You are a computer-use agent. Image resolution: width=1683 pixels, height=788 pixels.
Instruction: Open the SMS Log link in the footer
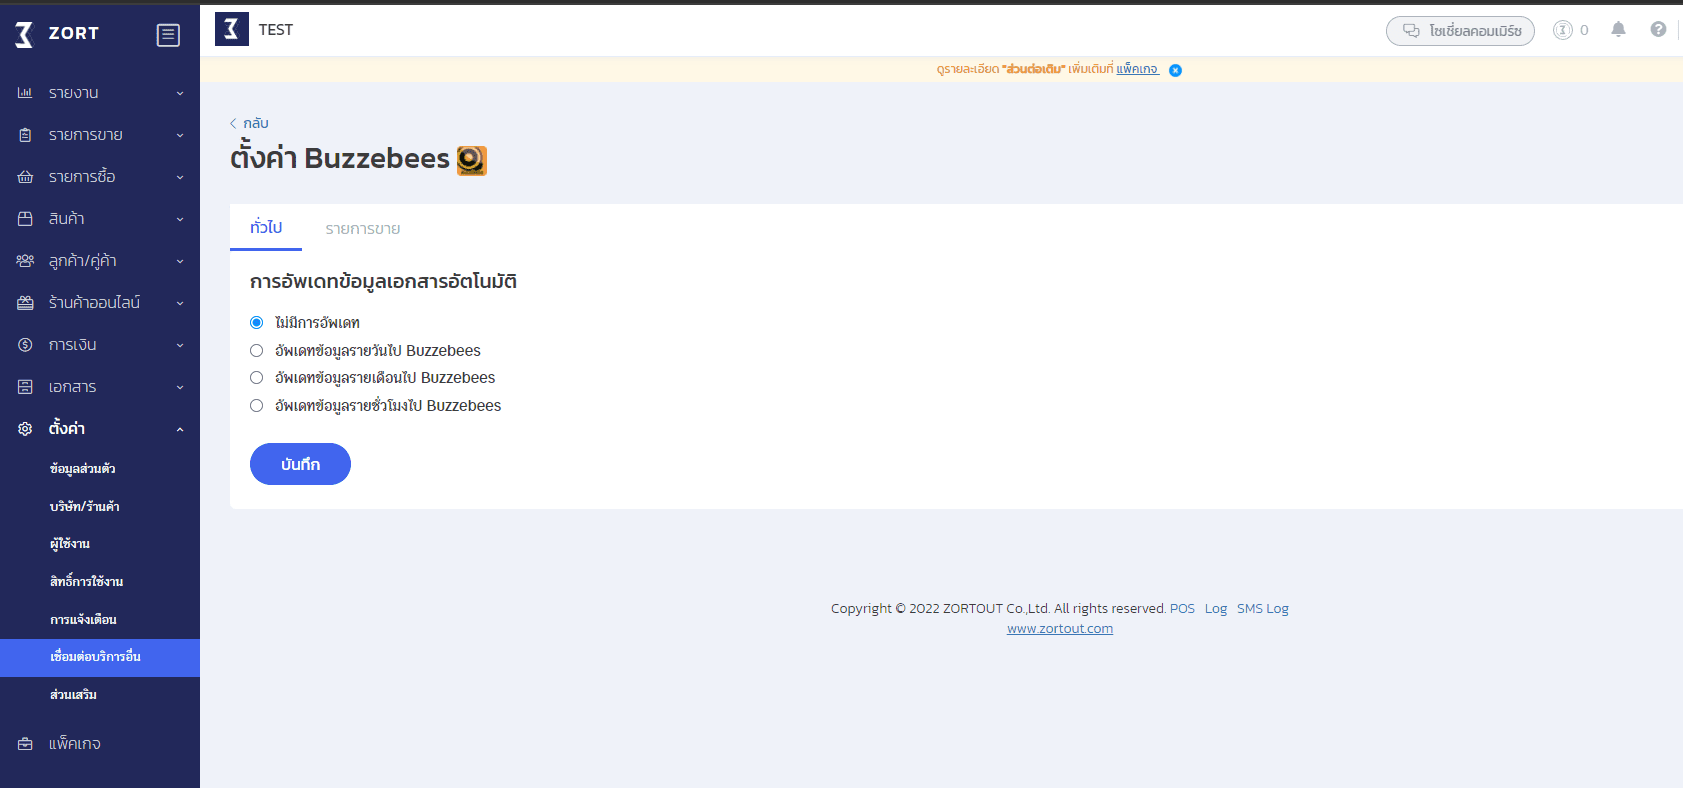click(1263, 608)
